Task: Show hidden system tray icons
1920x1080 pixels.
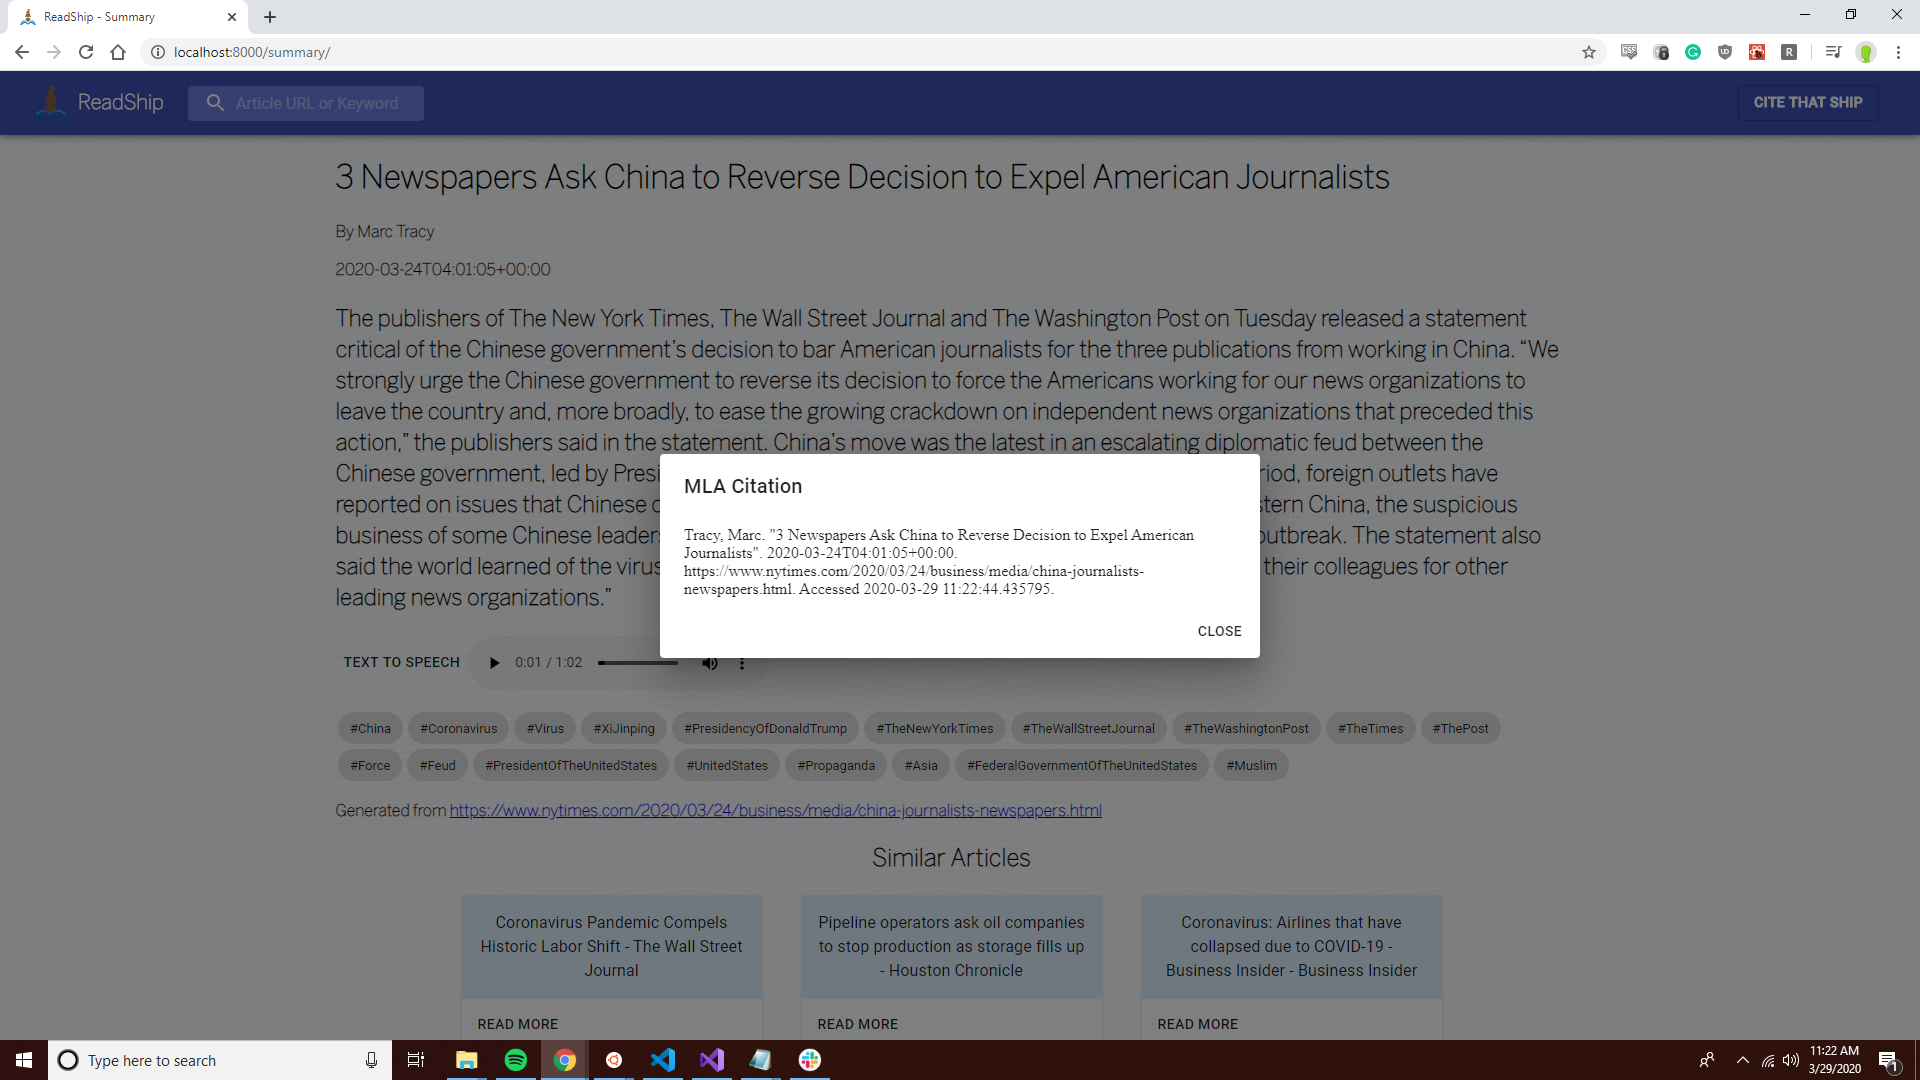Action: [x=1742, y=1060]
